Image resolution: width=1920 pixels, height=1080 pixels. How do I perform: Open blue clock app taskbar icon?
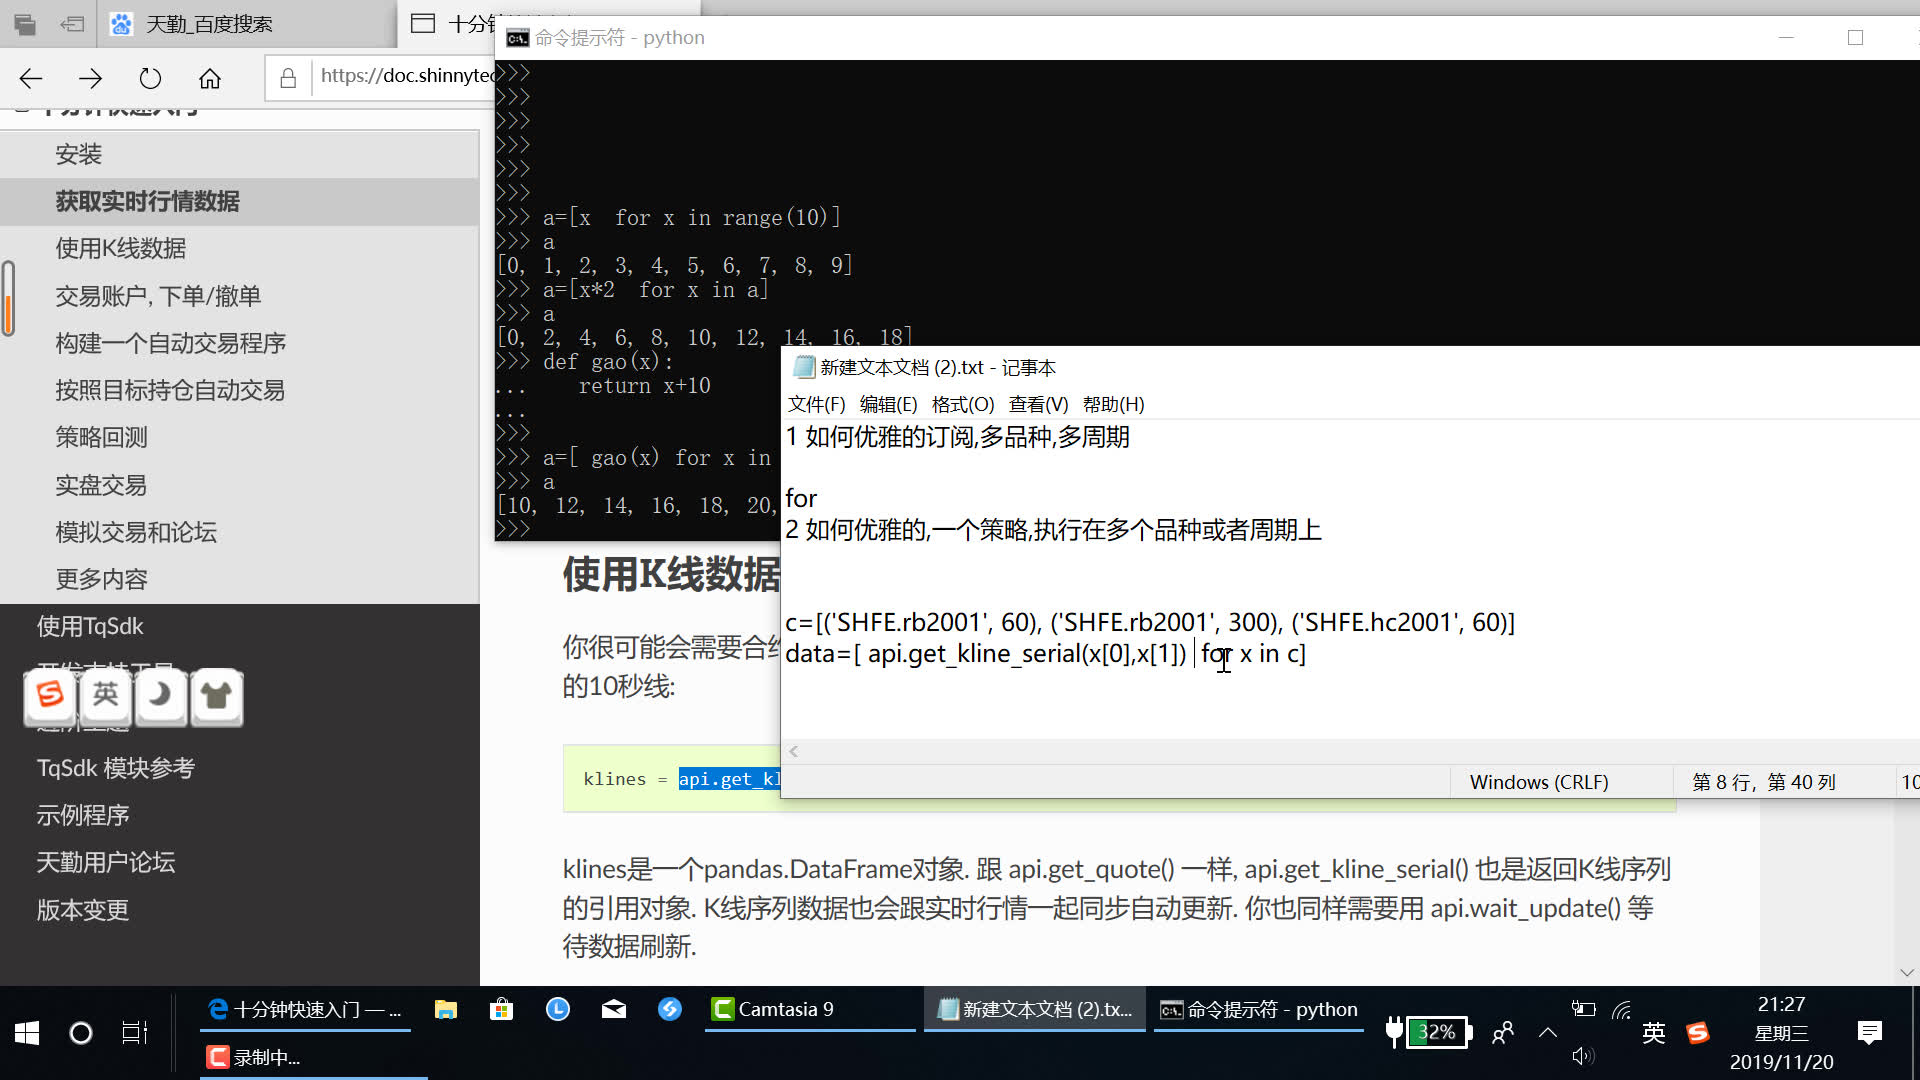[558, 1010]
